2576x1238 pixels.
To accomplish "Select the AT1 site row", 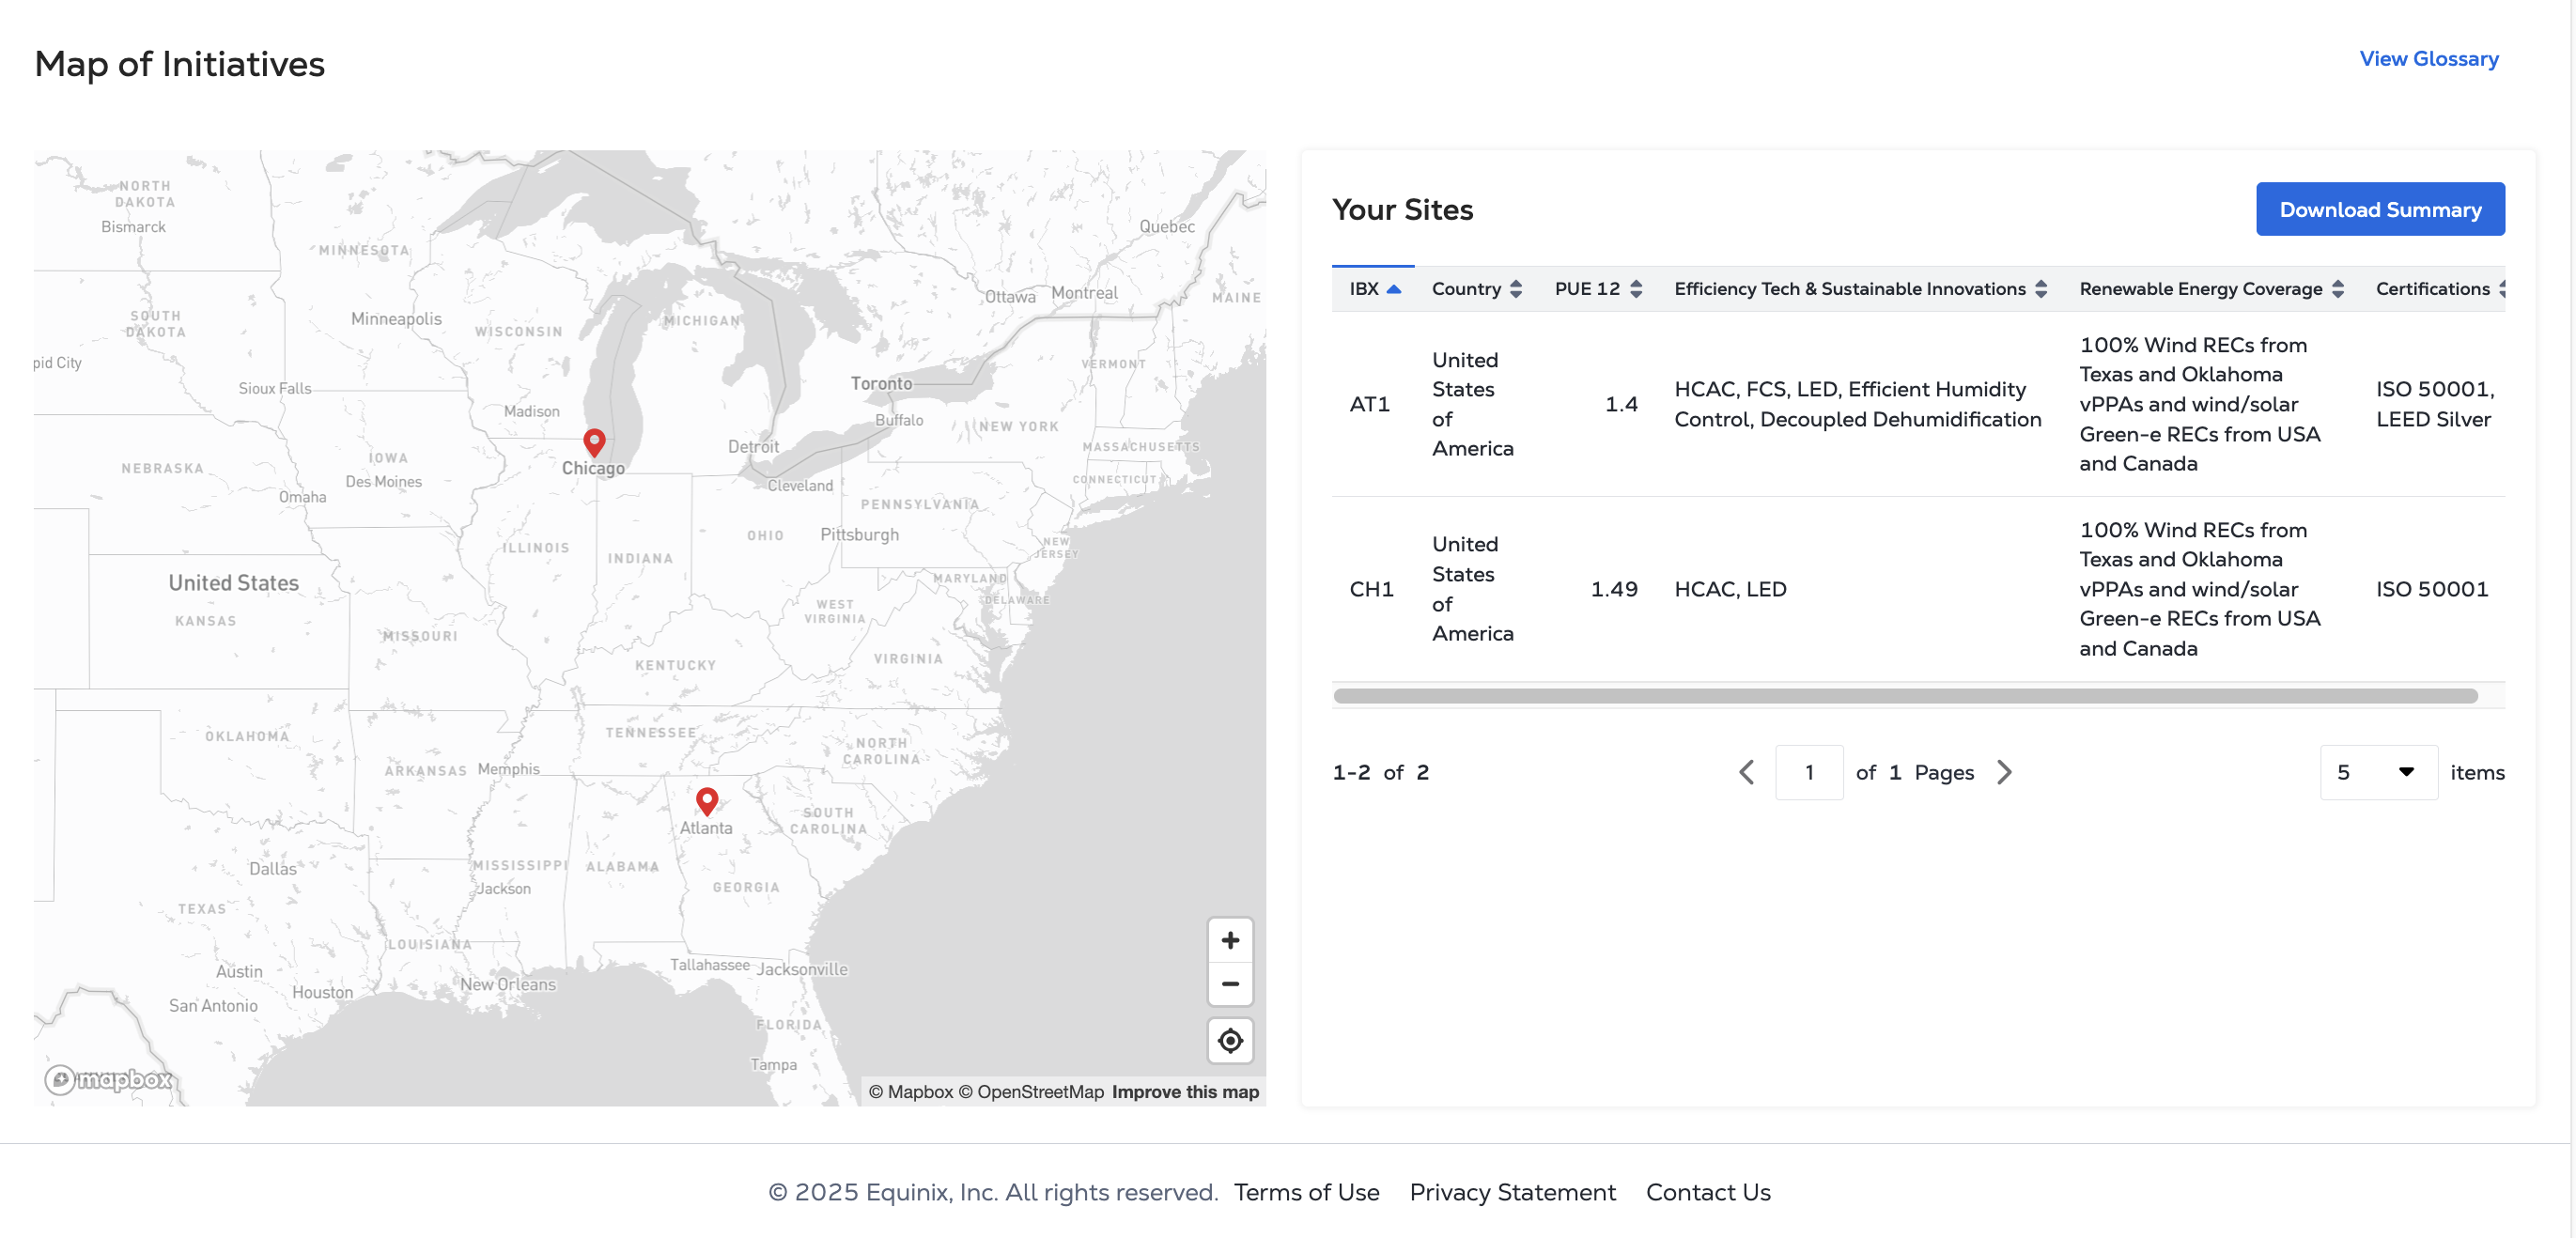I will 1369,404.
